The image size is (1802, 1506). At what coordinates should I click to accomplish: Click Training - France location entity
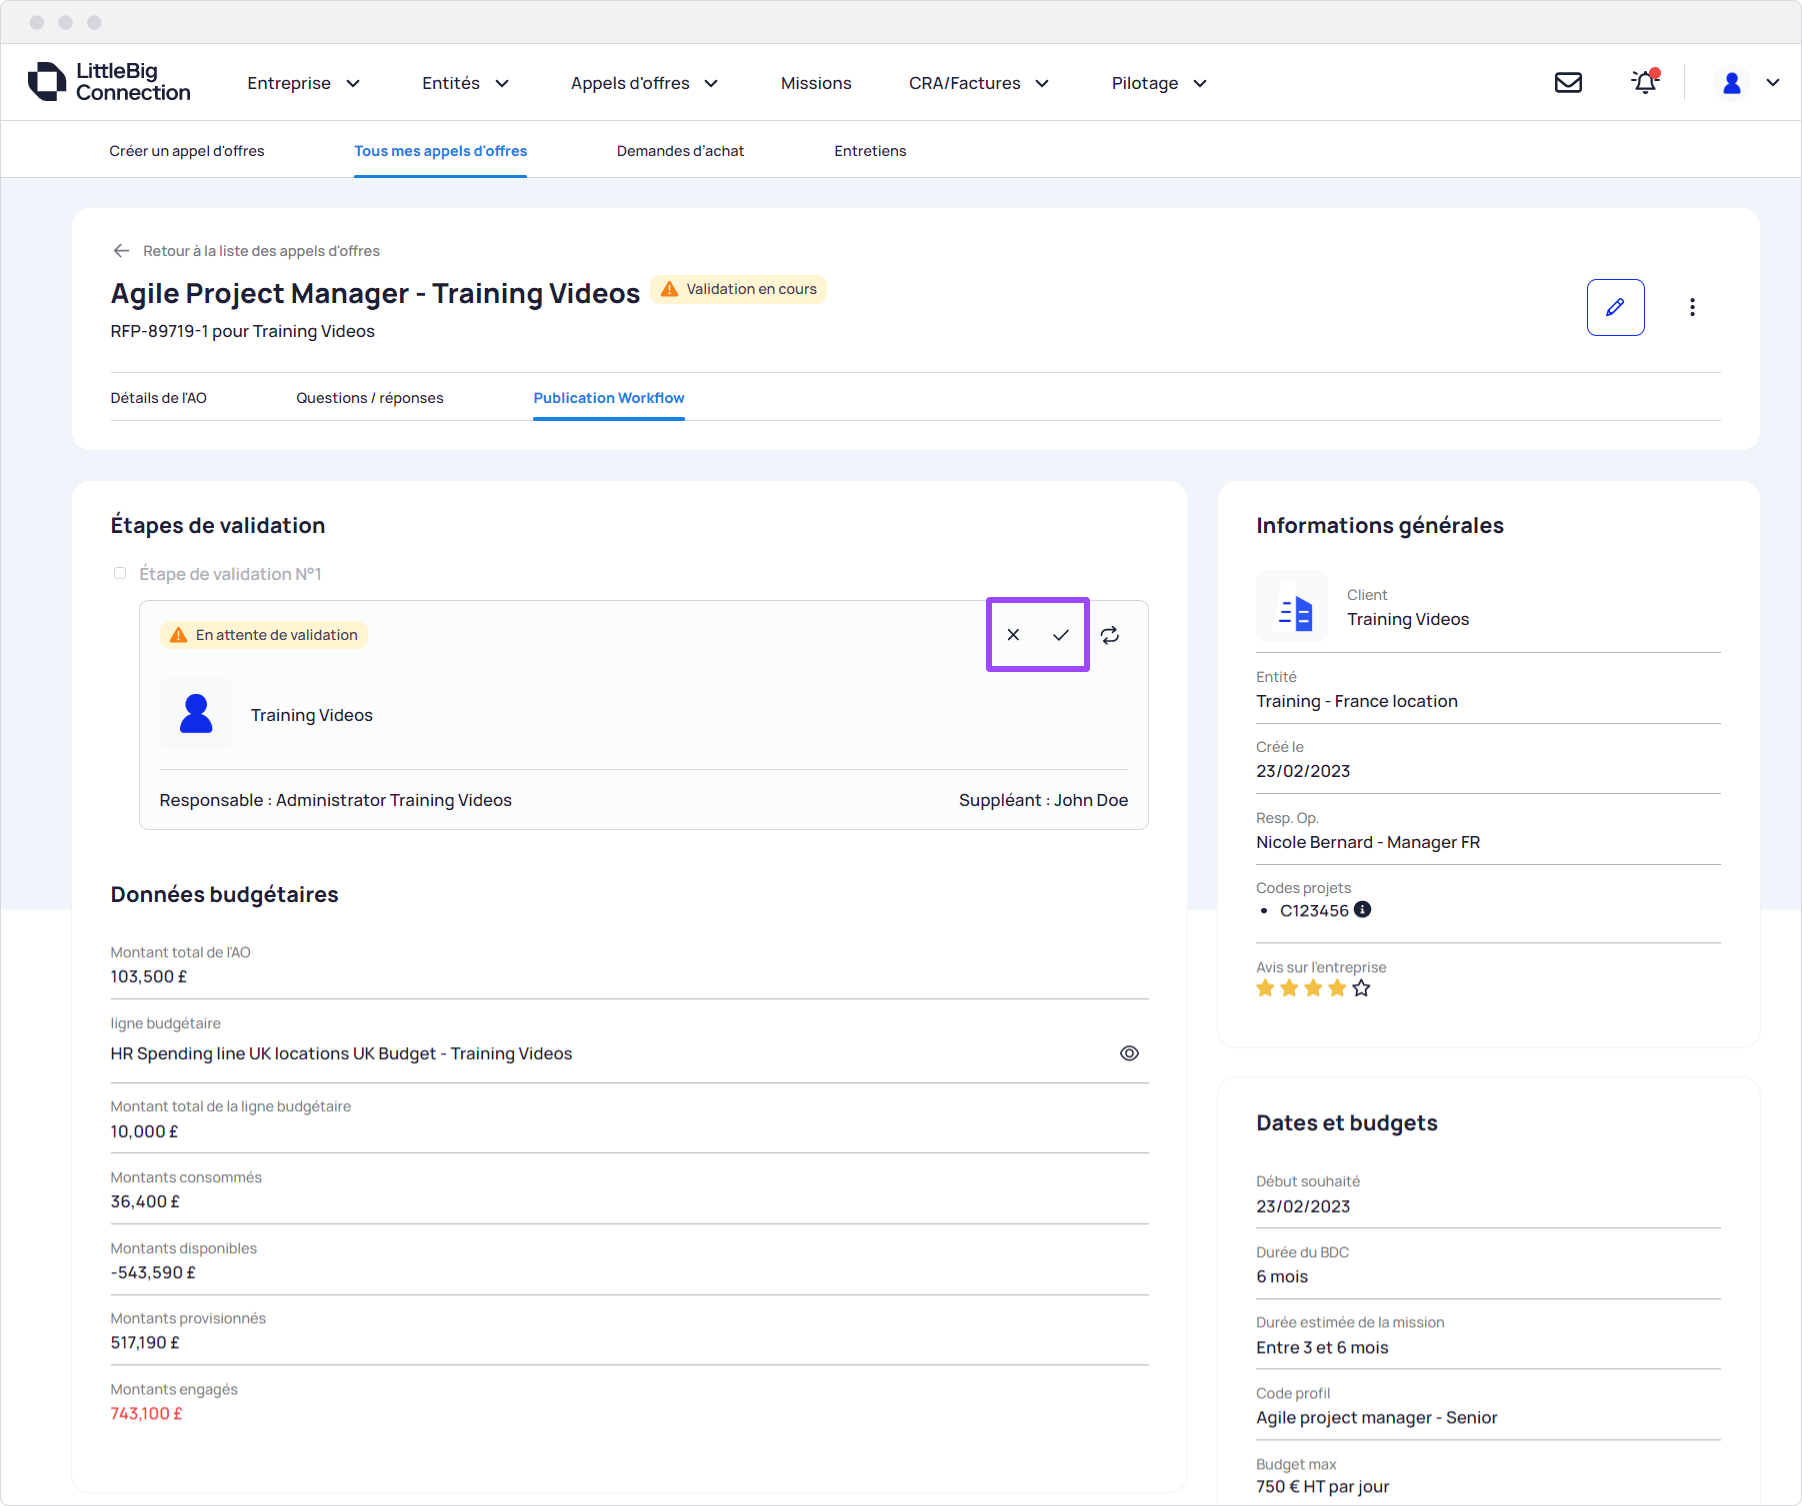click(x=1357, y=701)
